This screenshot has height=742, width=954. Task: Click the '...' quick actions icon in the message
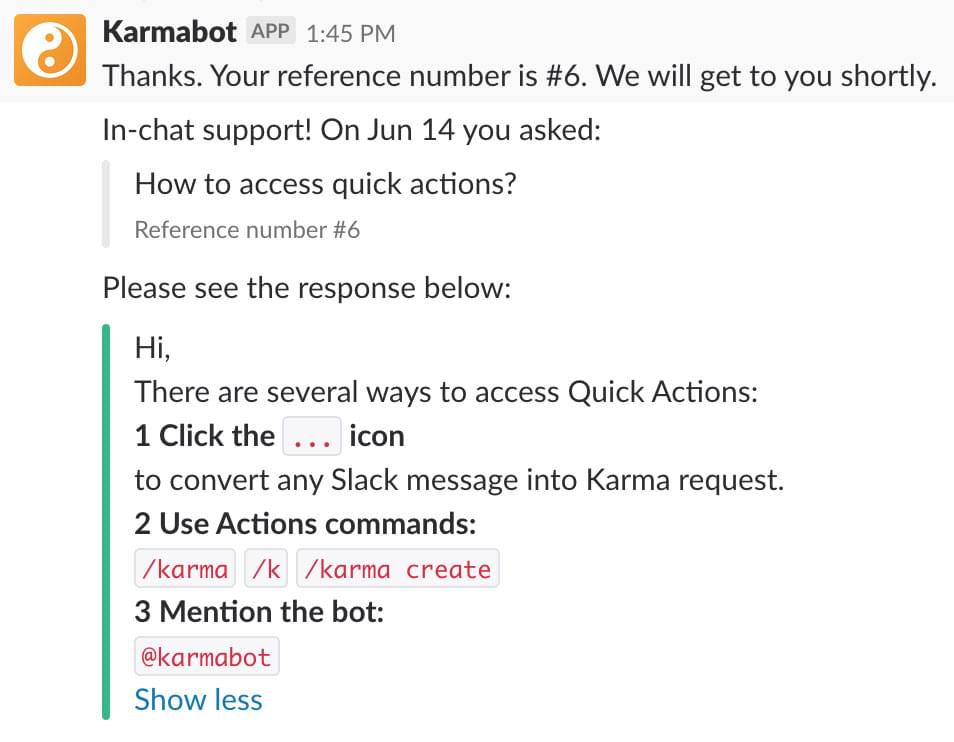pyautogui.click(x=313, y=436)
